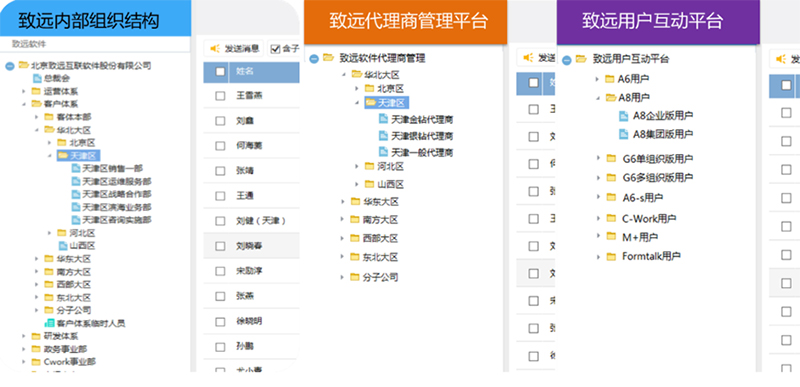The image size is (800, 387).
Task: Click document icon of A8企业版用户
Action: click(x=623, y=116)
